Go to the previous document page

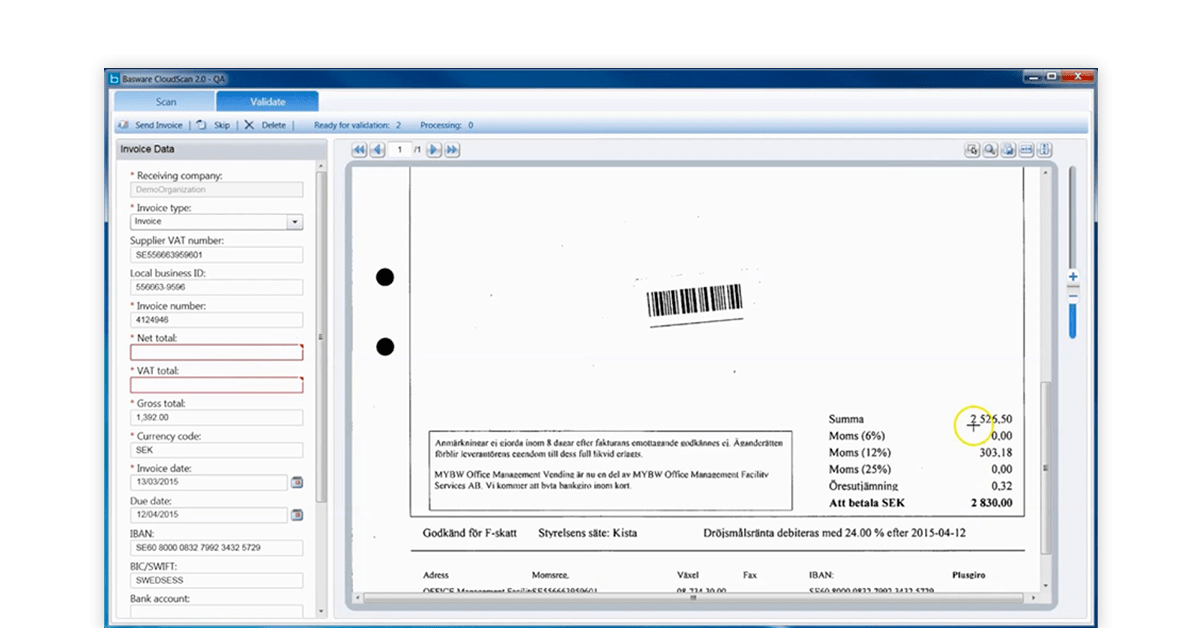coord(377,150)
